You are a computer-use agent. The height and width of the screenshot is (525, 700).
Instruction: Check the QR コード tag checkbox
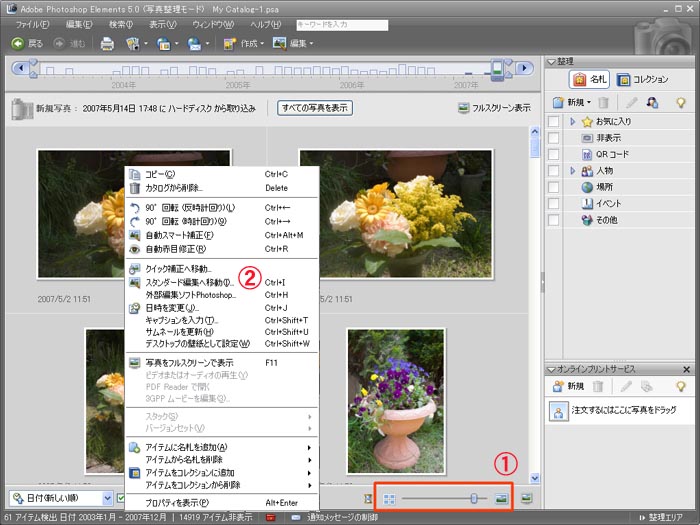pos(553,154)
